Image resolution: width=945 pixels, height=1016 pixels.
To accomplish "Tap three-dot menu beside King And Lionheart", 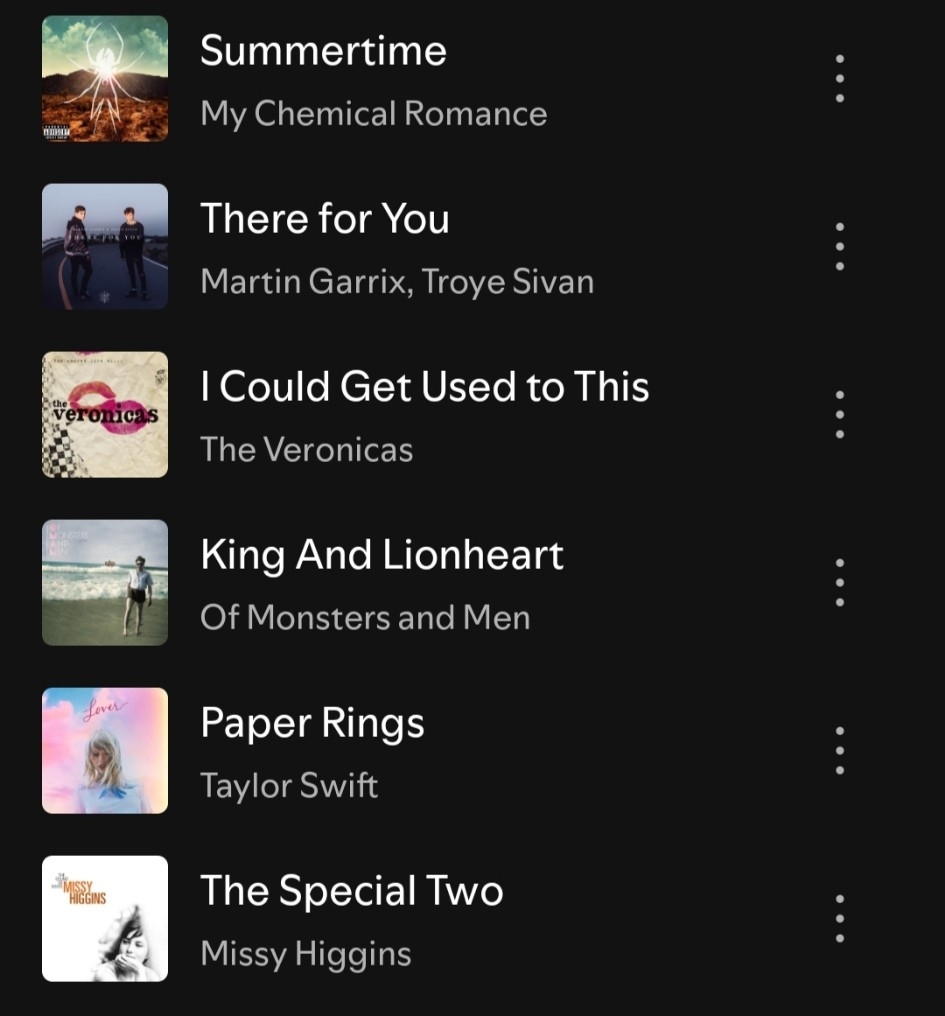I will click(x=839, y=583).
